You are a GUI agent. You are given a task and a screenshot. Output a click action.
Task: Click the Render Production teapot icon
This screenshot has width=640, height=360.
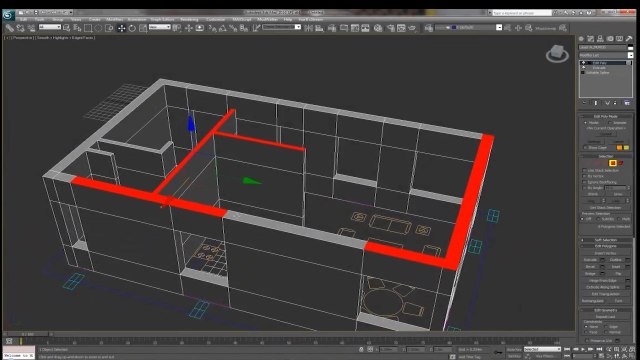[412, 28]
